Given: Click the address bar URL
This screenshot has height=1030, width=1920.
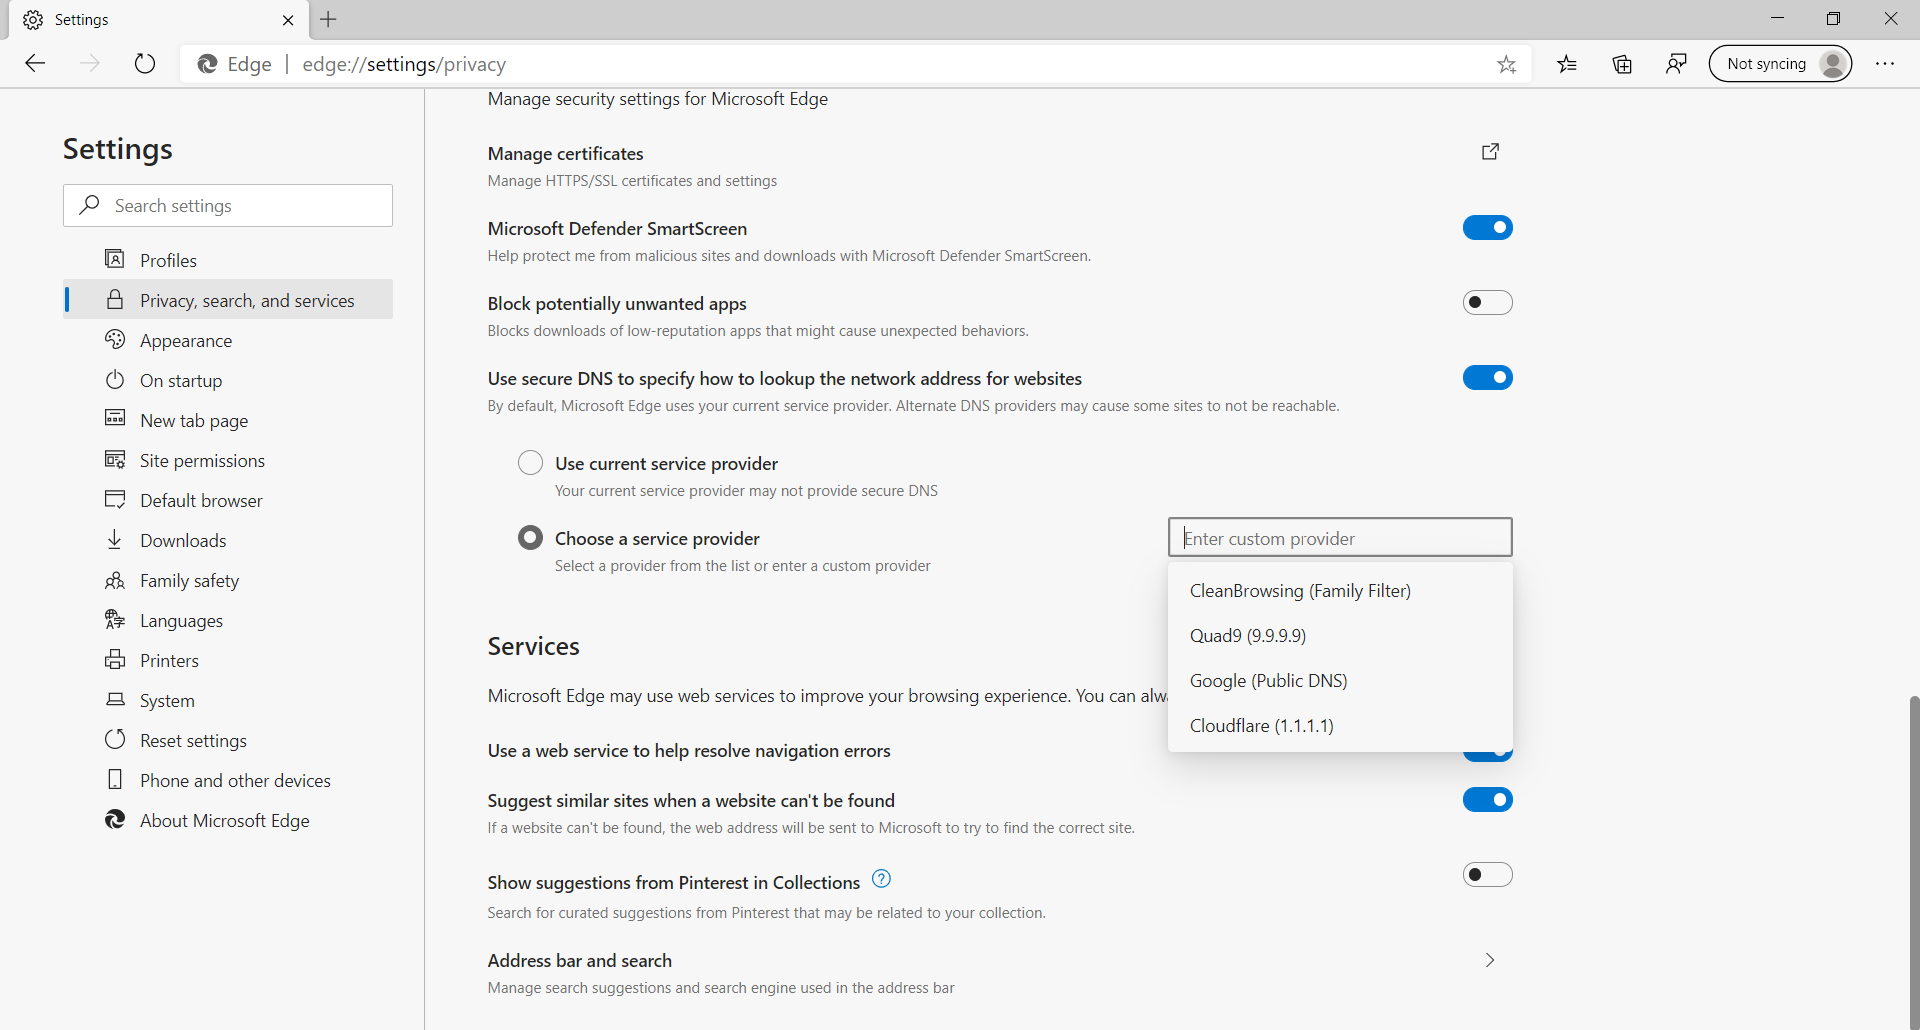Looking at the screenshot, I should [404, 64].
